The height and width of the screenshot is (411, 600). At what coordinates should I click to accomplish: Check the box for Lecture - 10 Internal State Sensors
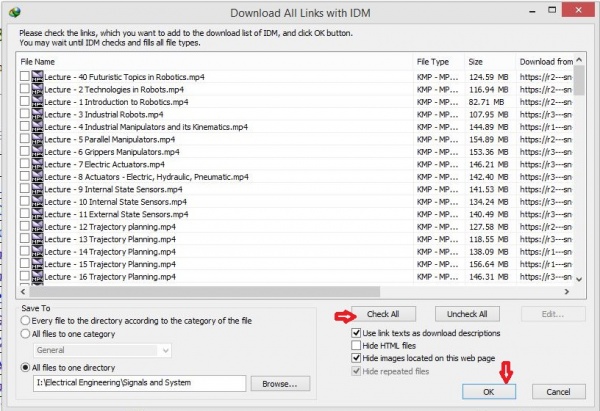pyautogui.click(x=25, y=201)
